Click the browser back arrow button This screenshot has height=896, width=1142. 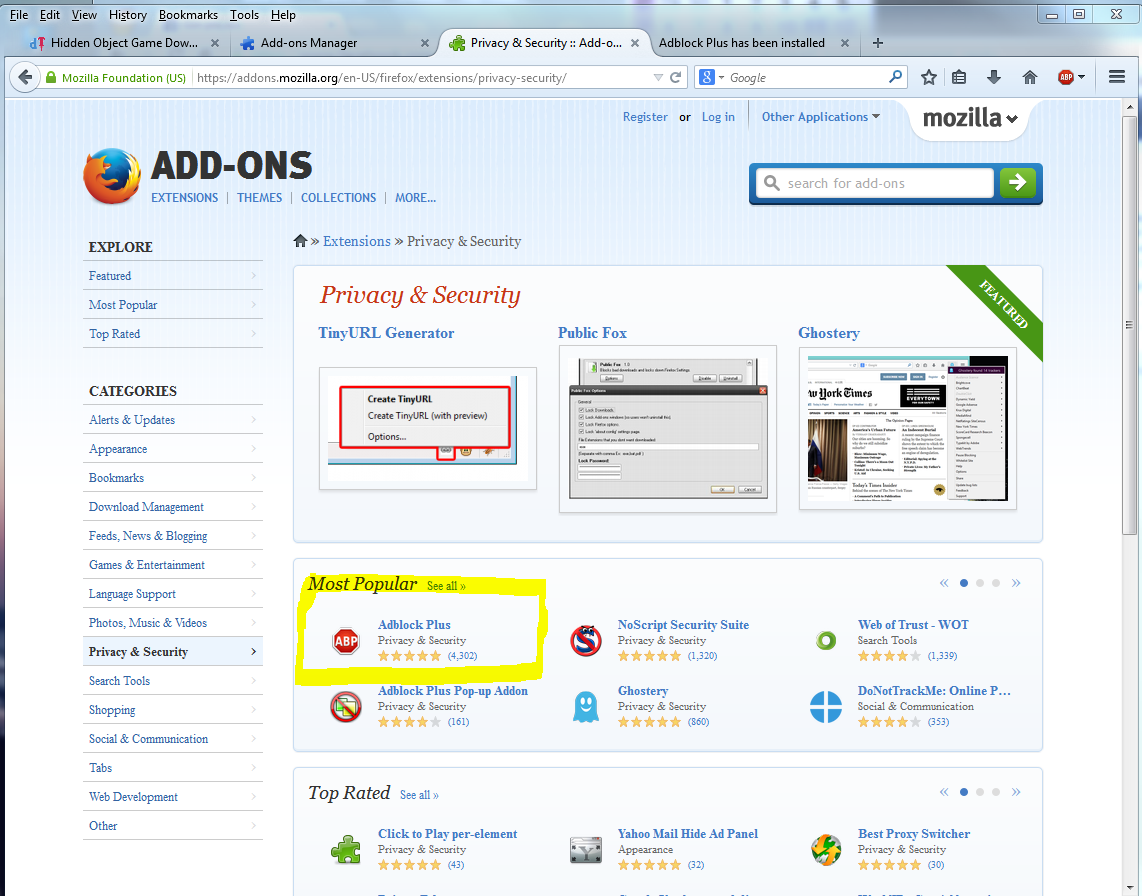coord(25,77)
